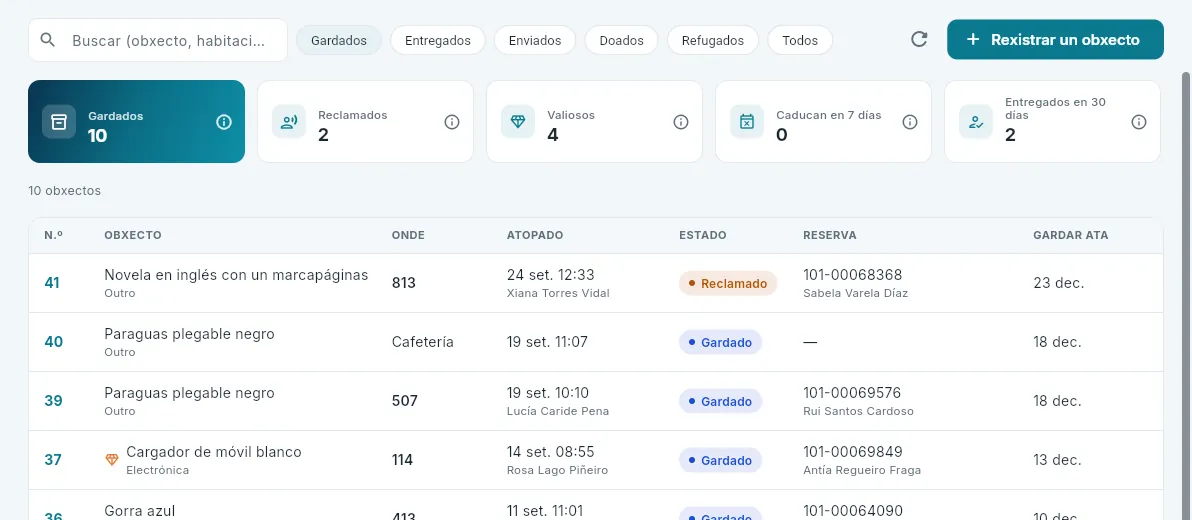Open the Valiosos summary card

point(594,122)
